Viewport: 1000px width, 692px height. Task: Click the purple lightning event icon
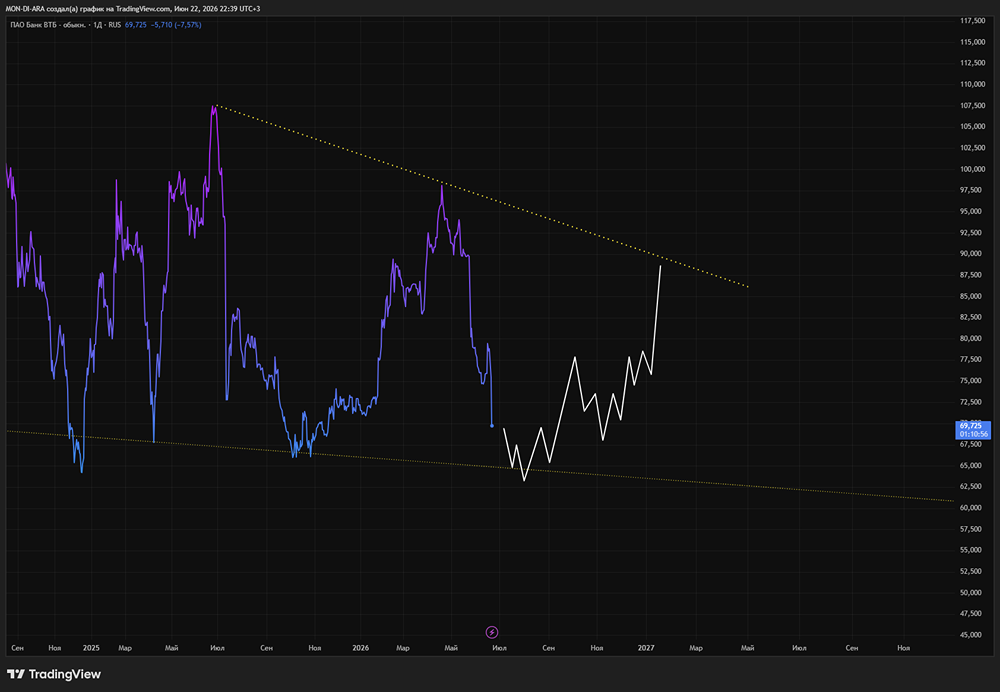(x=492, y=632)
